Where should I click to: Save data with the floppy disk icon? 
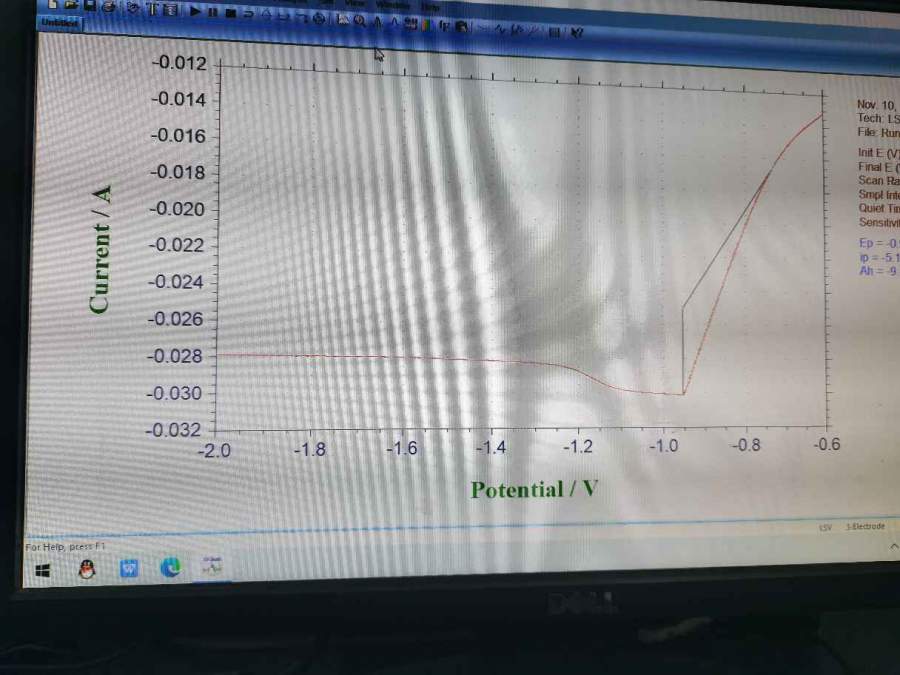coord(88,6)
